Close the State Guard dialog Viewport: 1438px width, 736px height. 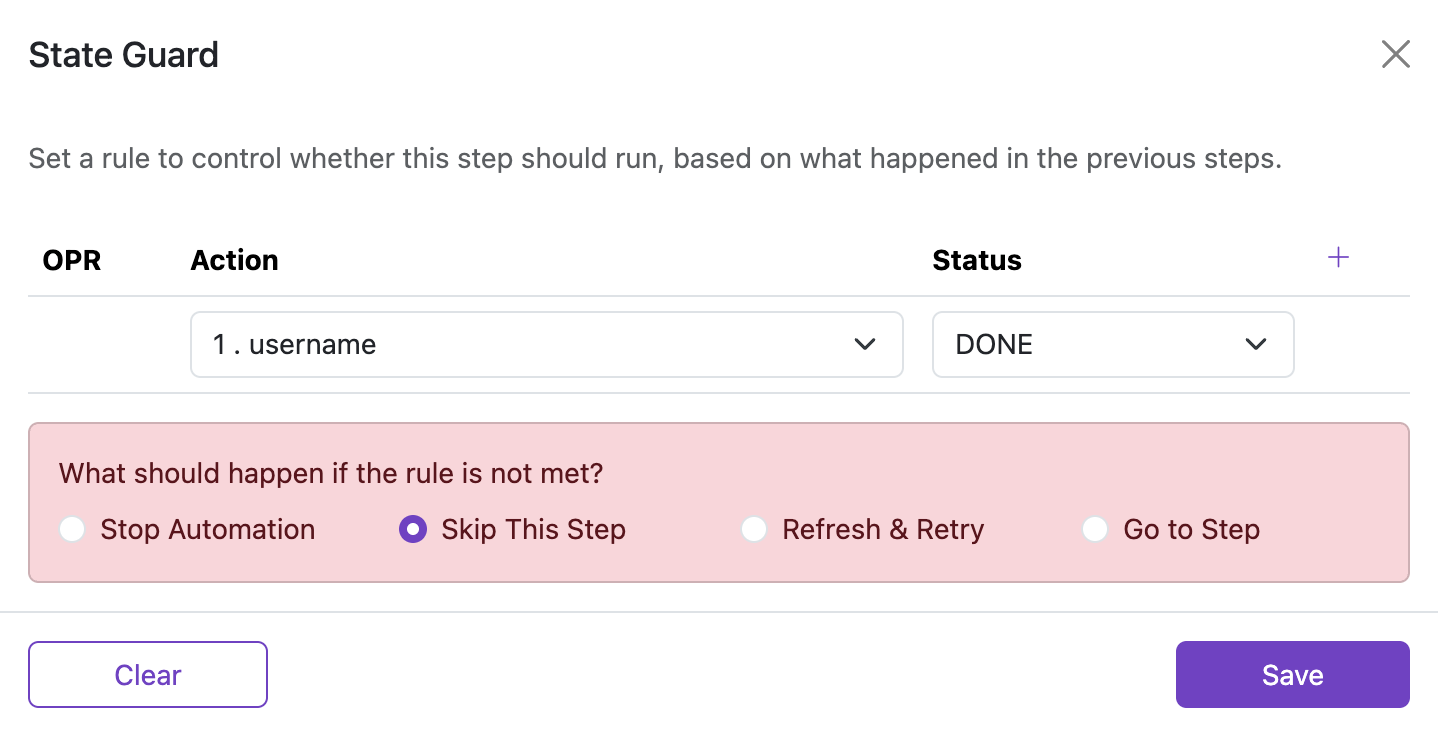point(1395,54)
